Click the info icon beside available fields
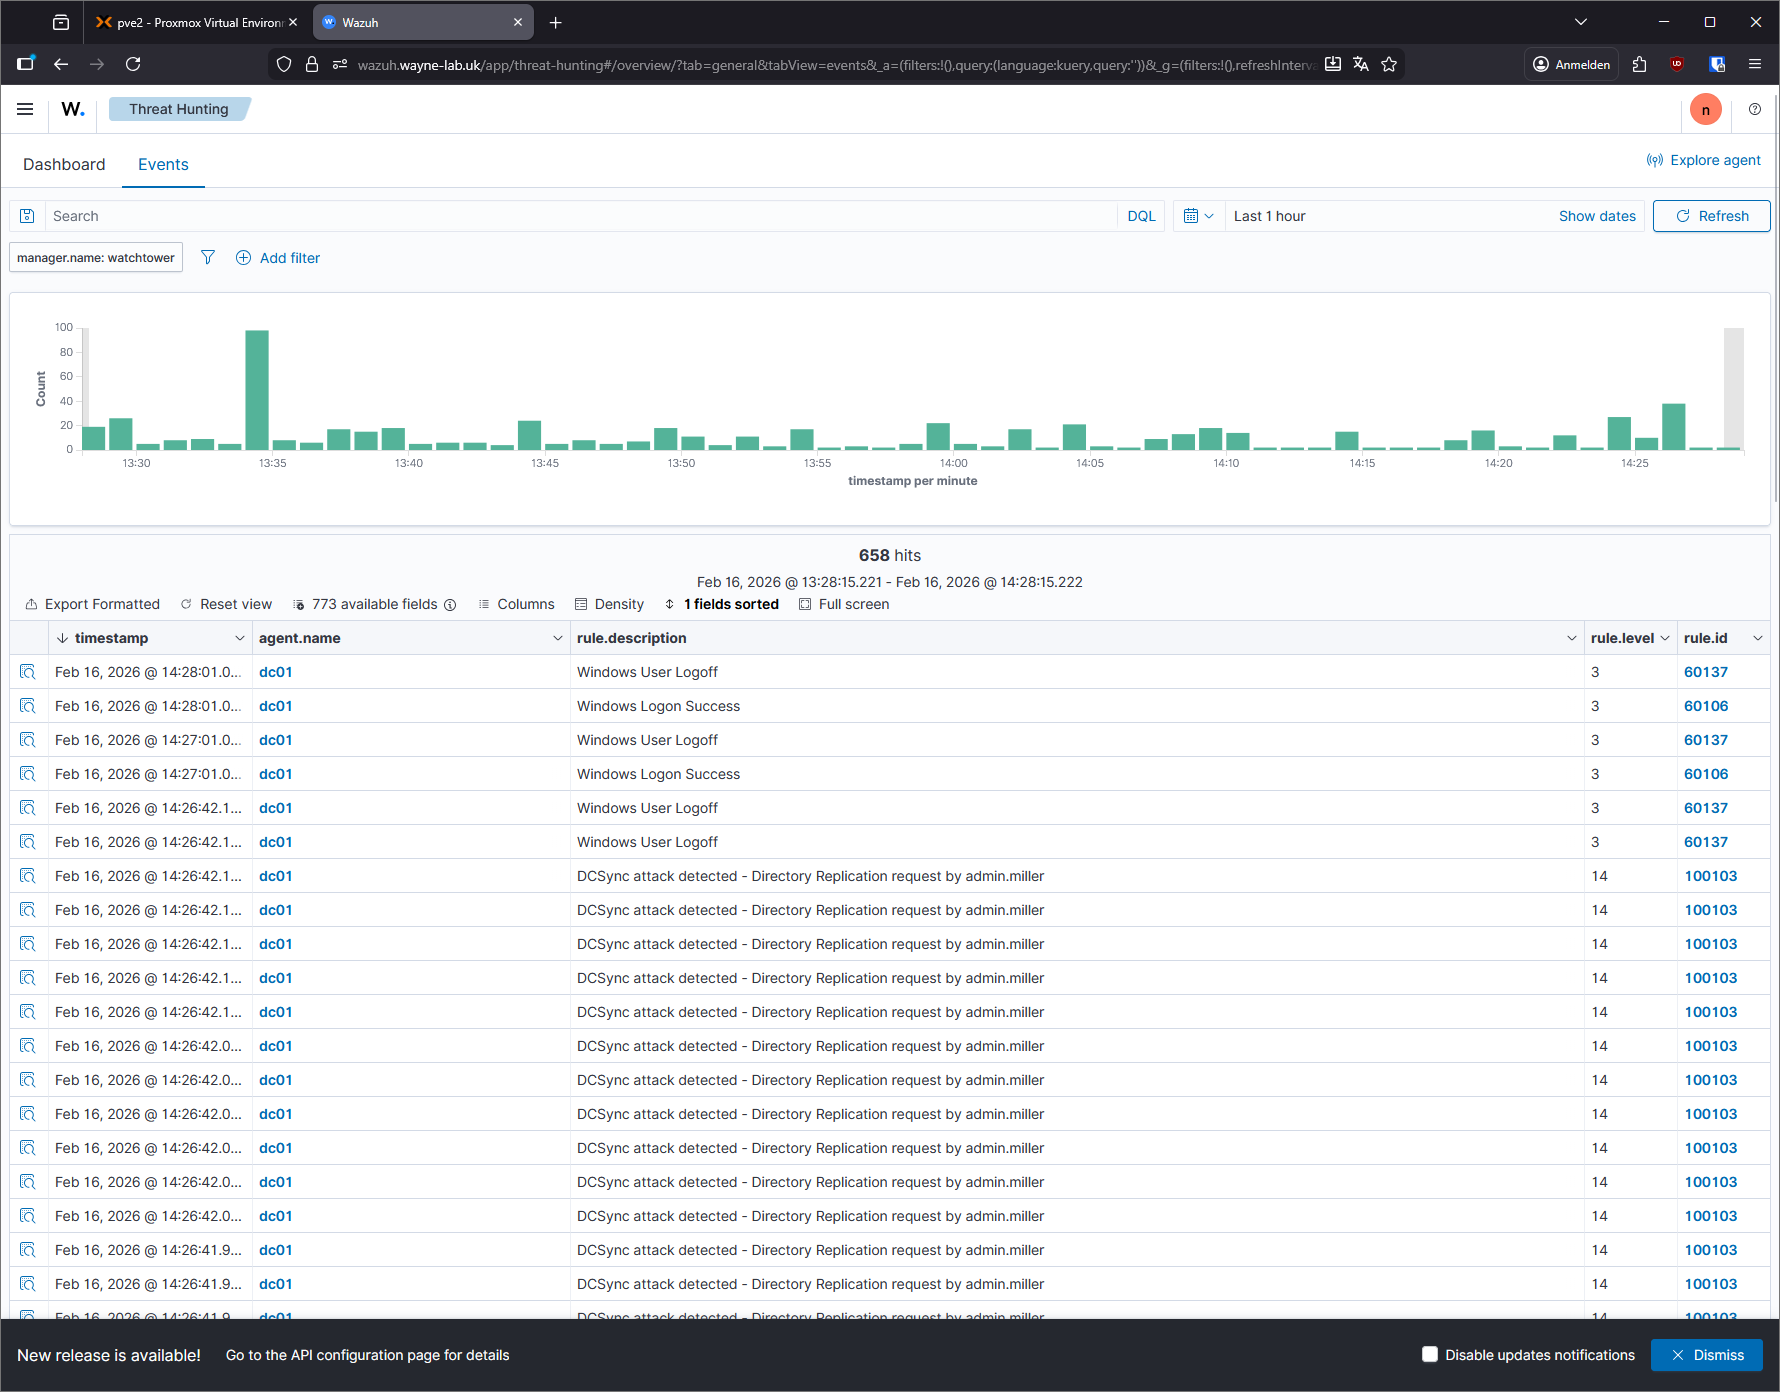Viewport: 1780px width, 1392px height. click(x=452, y=604)
